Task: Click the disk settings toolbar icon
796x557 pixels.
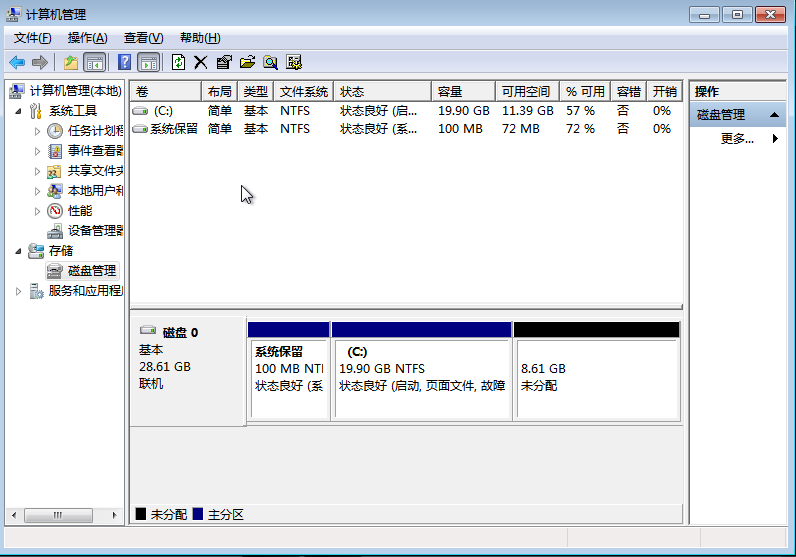Action: 294,62
